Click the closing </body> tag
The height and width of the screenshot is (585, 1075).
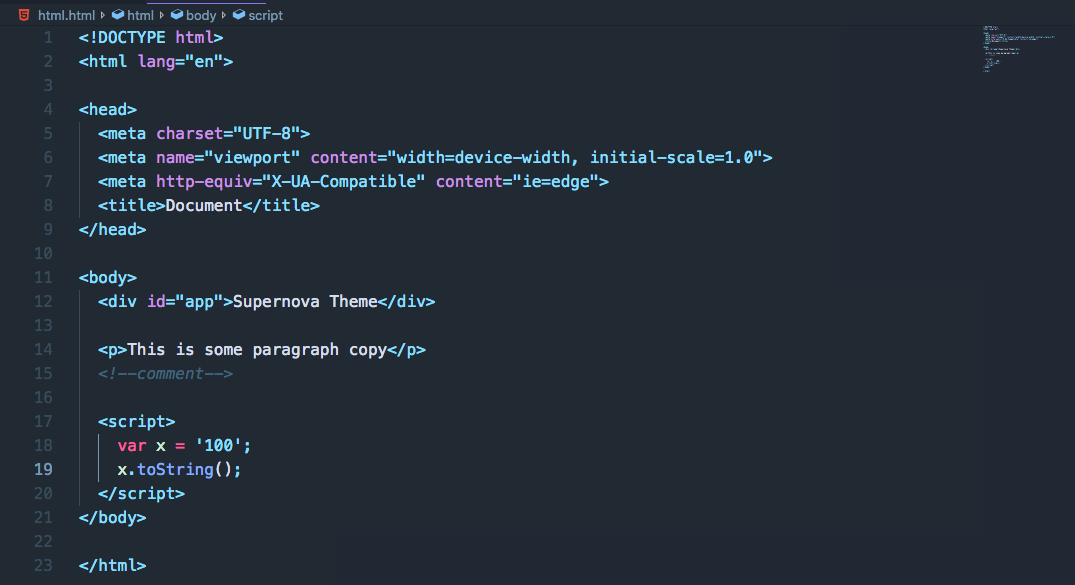pos(112,518)
